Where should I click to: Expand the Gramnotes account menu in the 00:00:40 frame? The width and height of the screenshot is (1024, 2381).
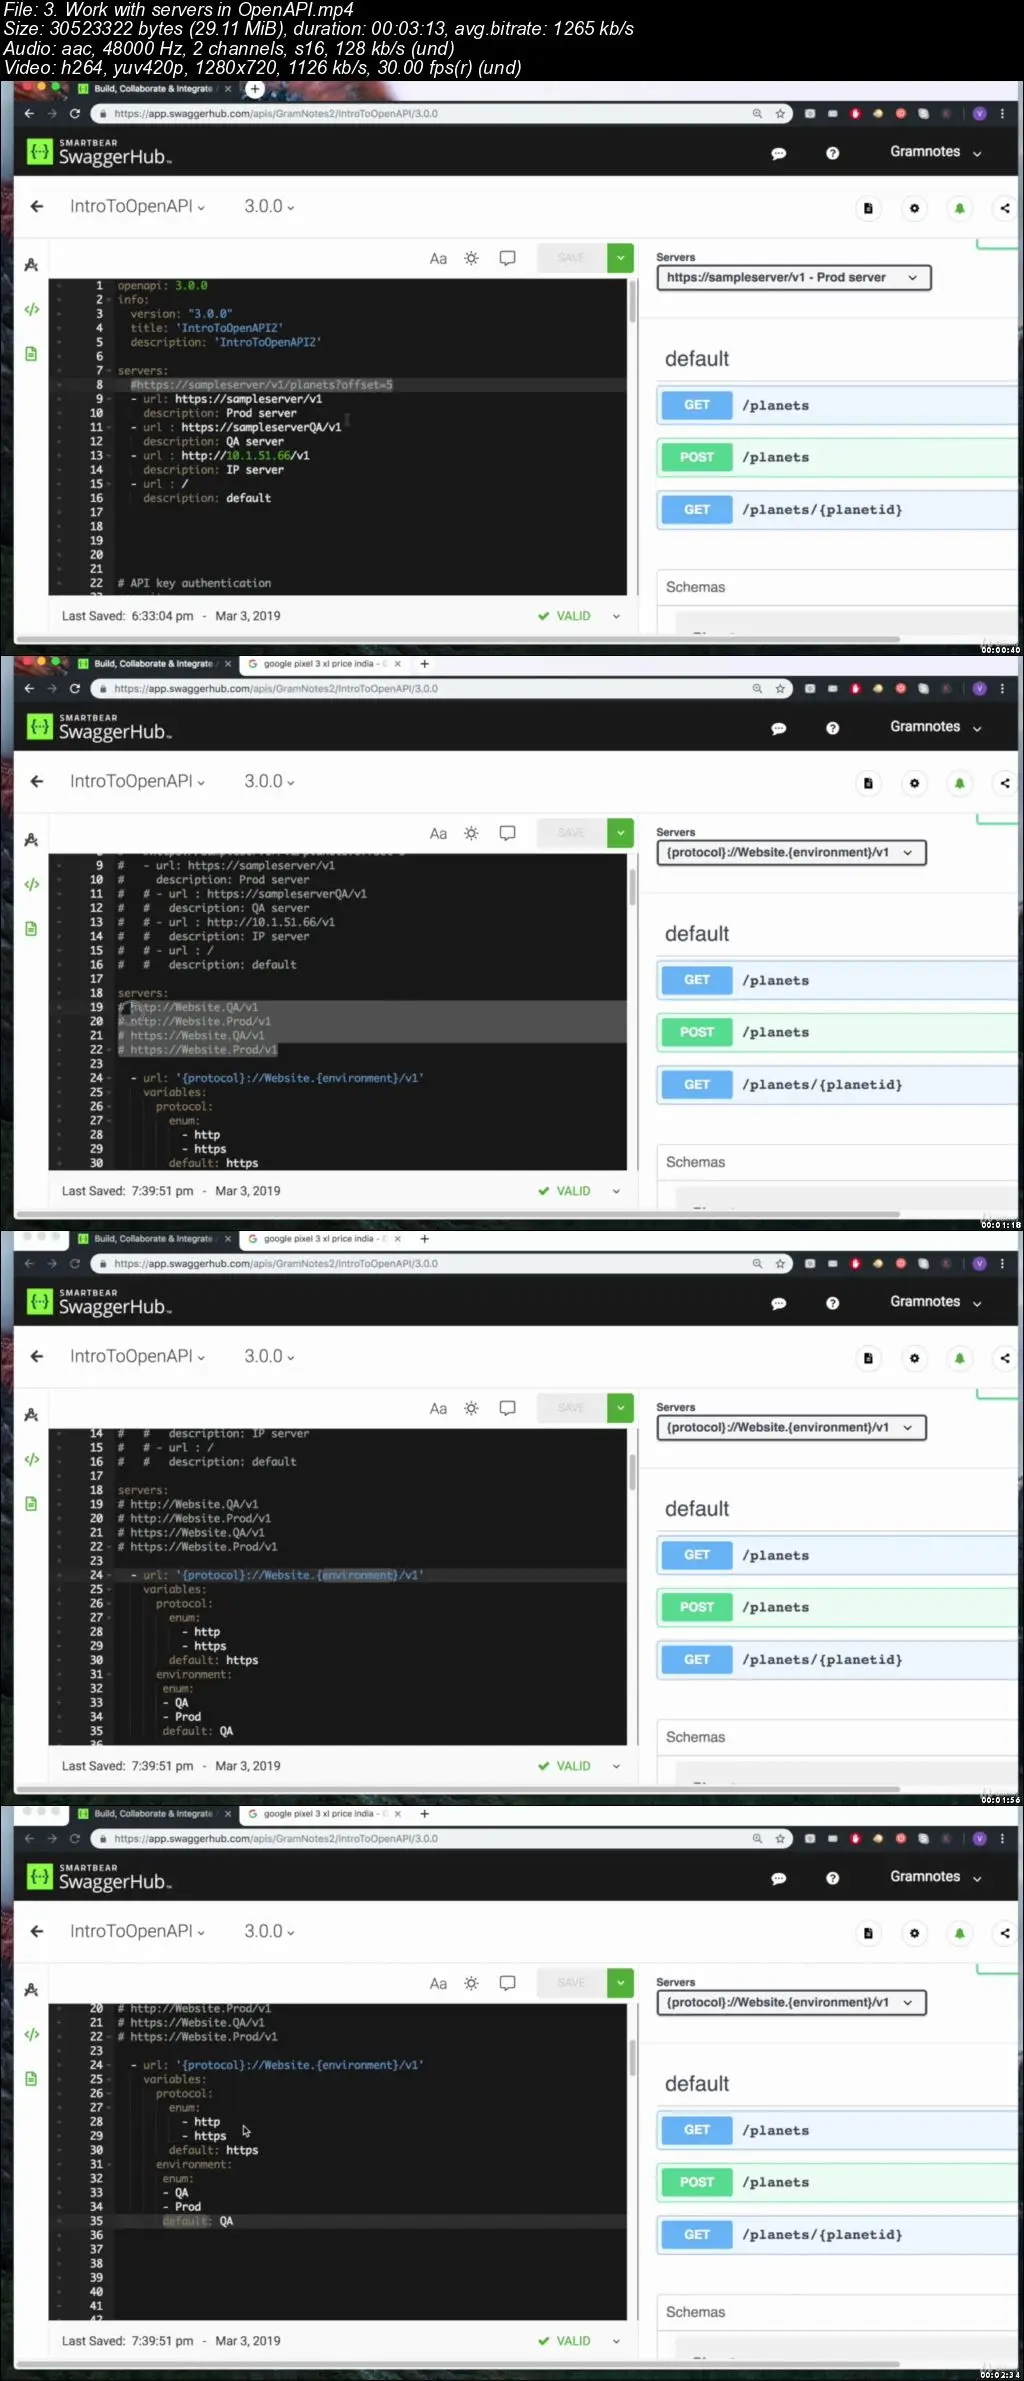936,152
